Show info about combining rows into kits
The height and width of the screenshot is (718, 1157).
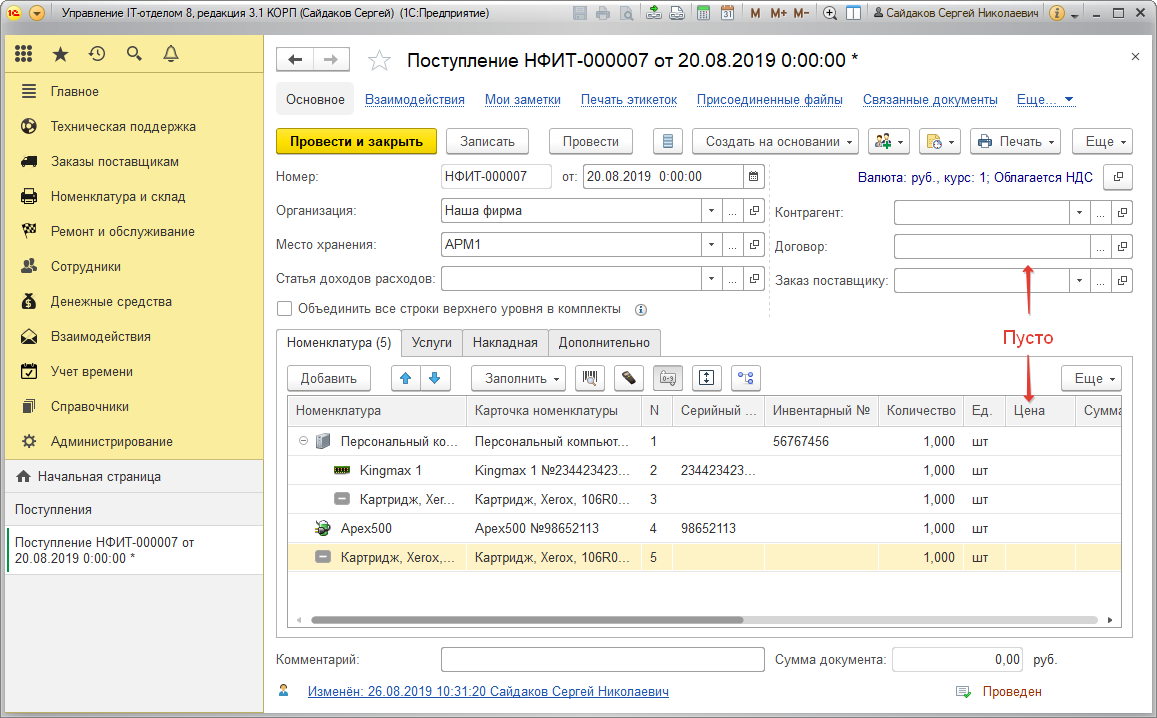click(640, 310)
